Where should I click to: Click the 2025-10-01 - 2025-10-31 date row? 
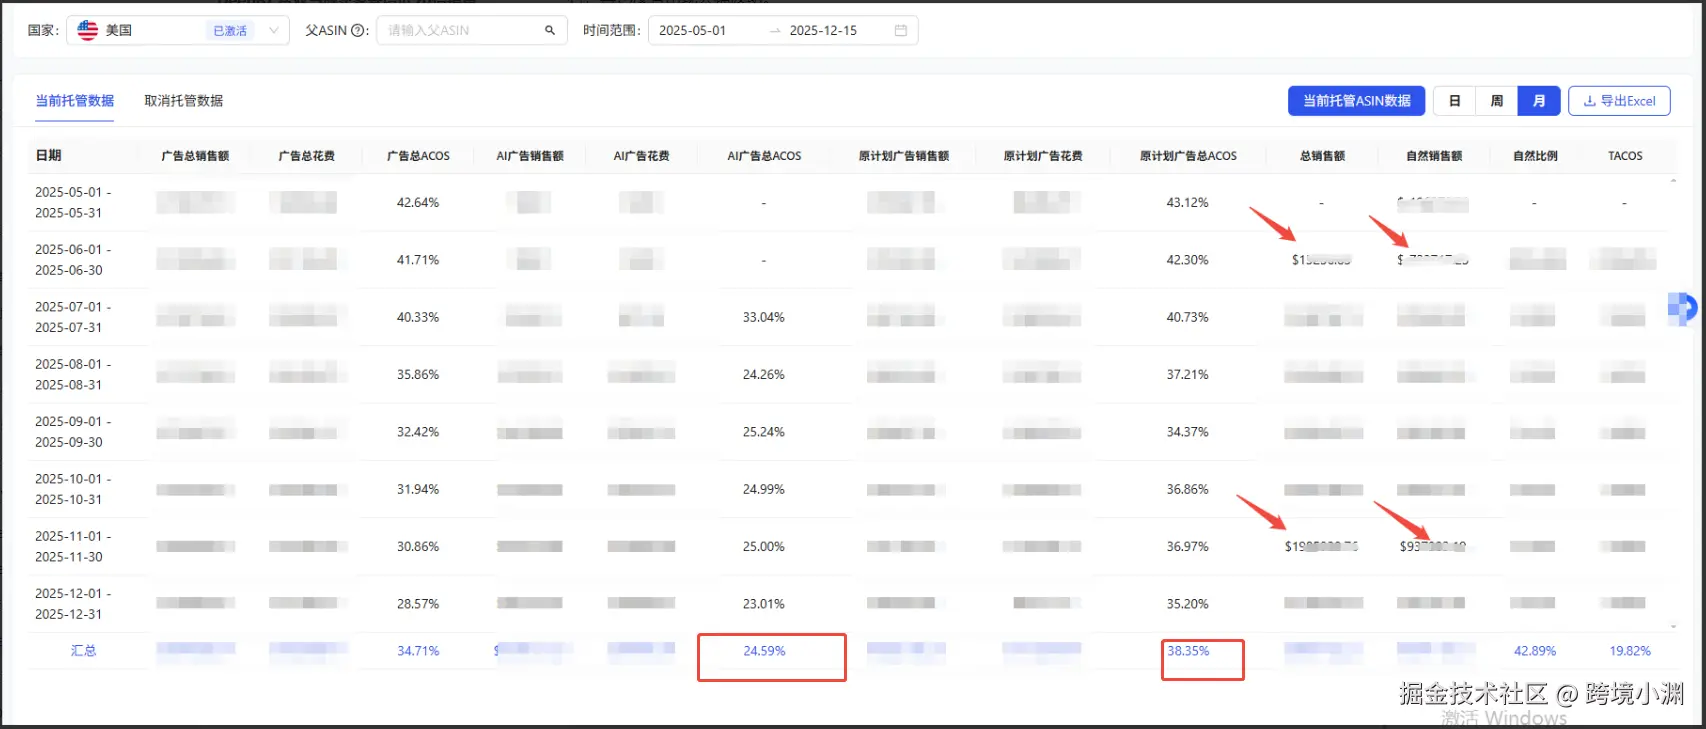73,488
